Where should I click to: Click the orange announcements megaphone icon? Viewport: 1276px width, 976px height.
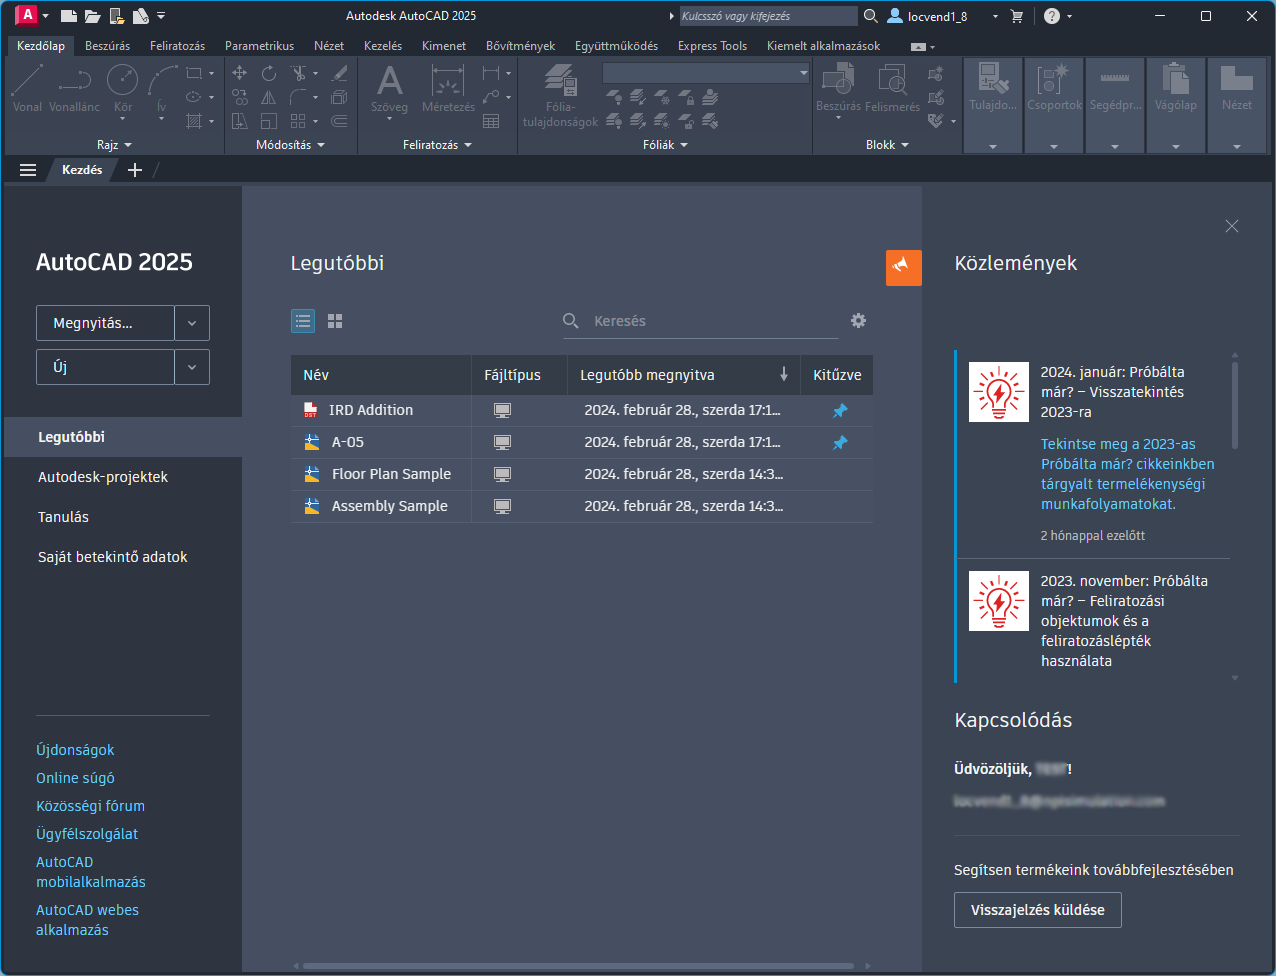point(904,267)
